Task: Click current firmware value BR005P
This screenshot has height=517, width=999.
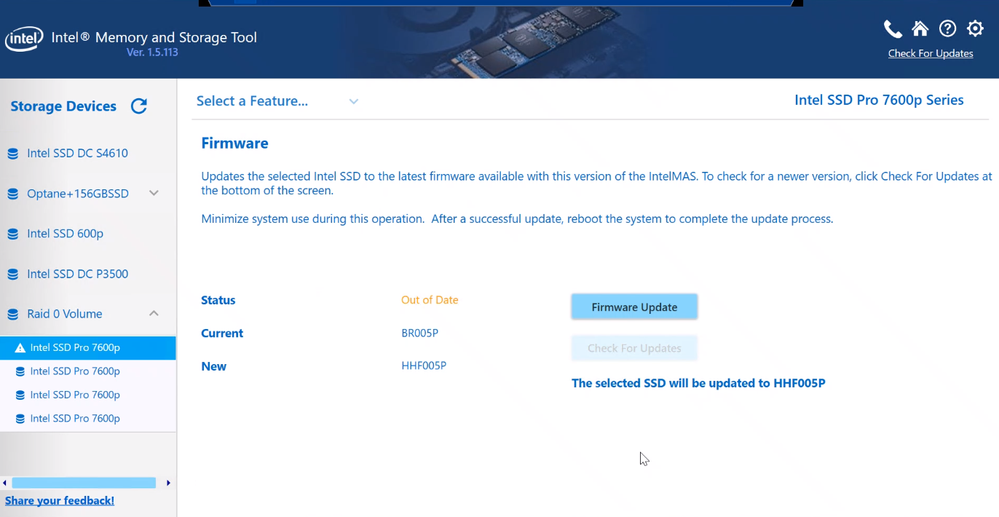Action: click(420, 333)
